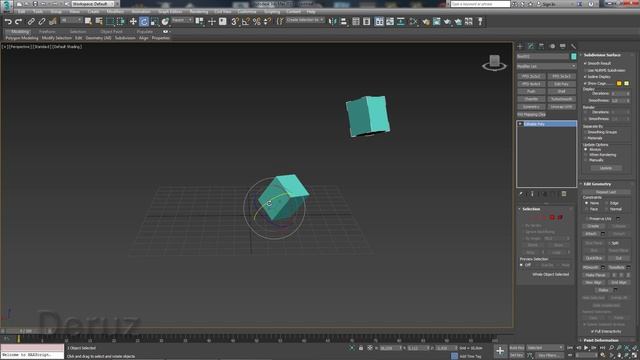Select the red Polygon sub-object icon

click(552, 217)
